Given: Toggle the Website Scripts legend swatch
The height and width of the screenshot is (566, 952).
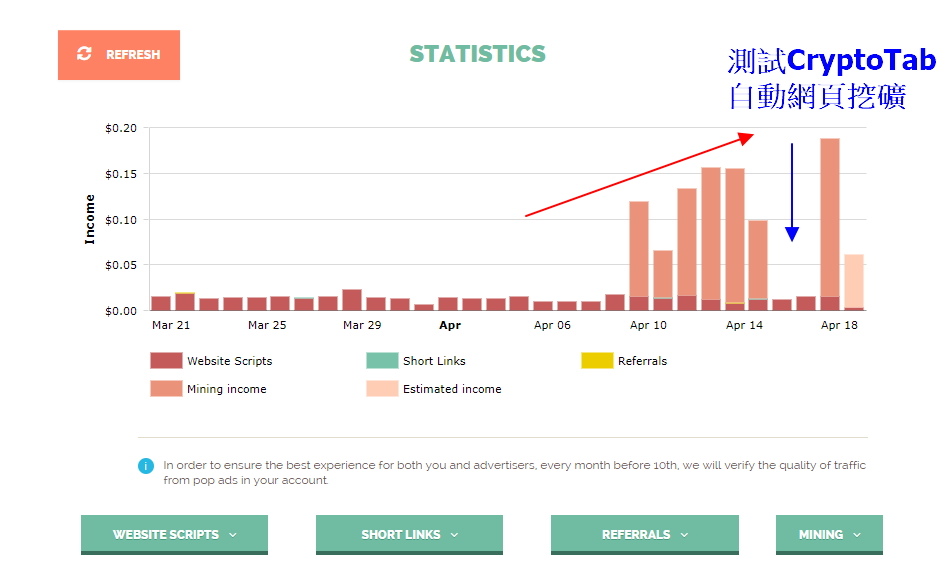Looking at the screenshot, I should point(166,361).
